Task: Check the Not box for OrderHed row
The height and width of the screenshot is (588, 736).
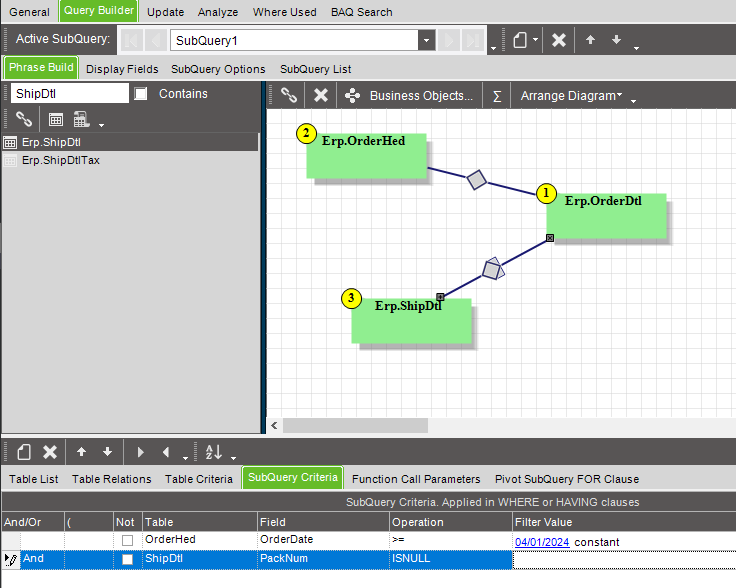Action: tap(127, 541)
